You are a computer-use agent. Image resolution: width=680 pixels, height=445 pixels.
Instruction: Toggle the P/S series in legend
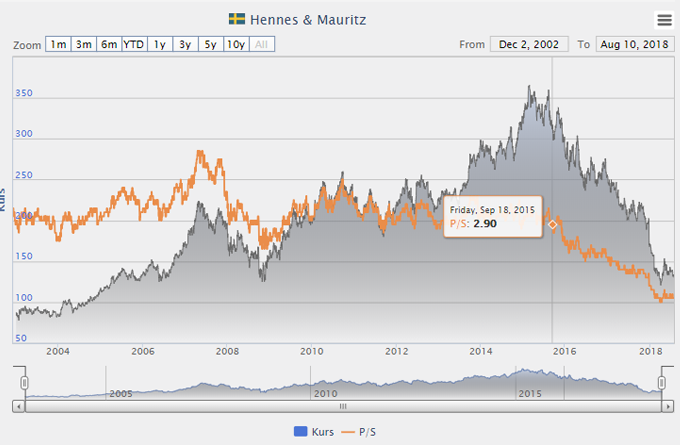359,432
